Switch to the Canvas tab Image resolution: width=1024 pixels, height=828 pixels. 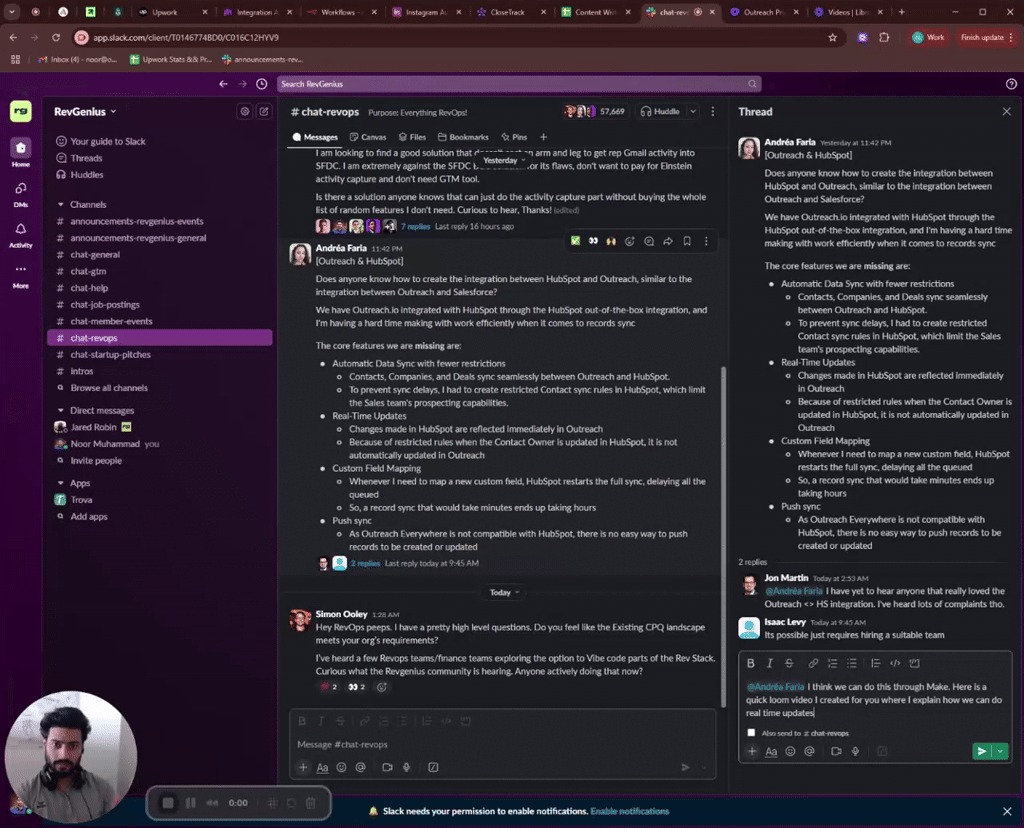coord(368,137)
